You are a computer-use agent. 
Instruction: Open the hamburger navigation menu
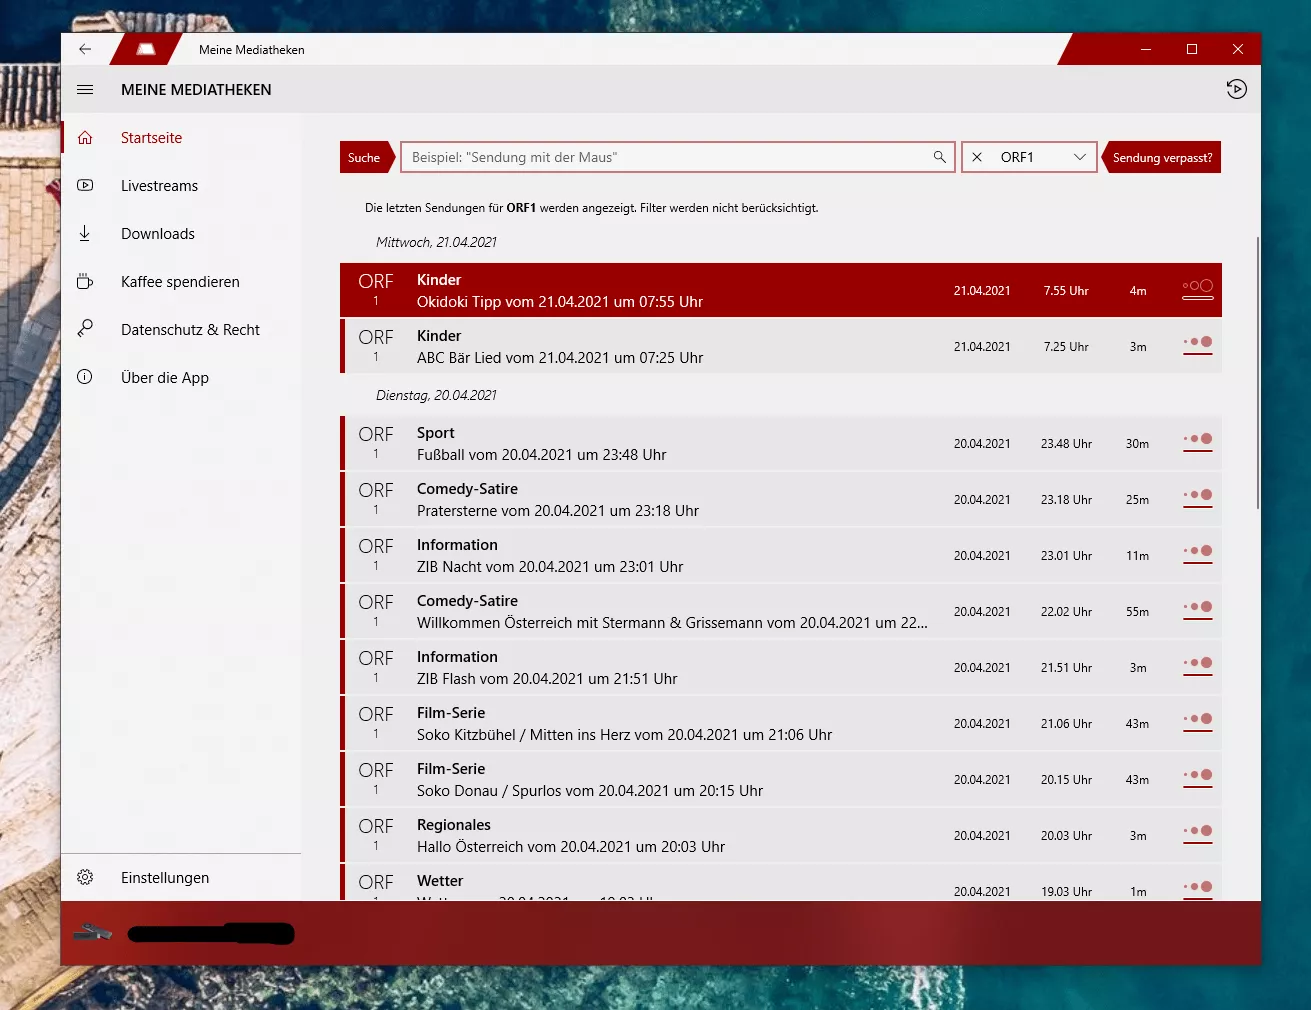(x=85, y=90)
